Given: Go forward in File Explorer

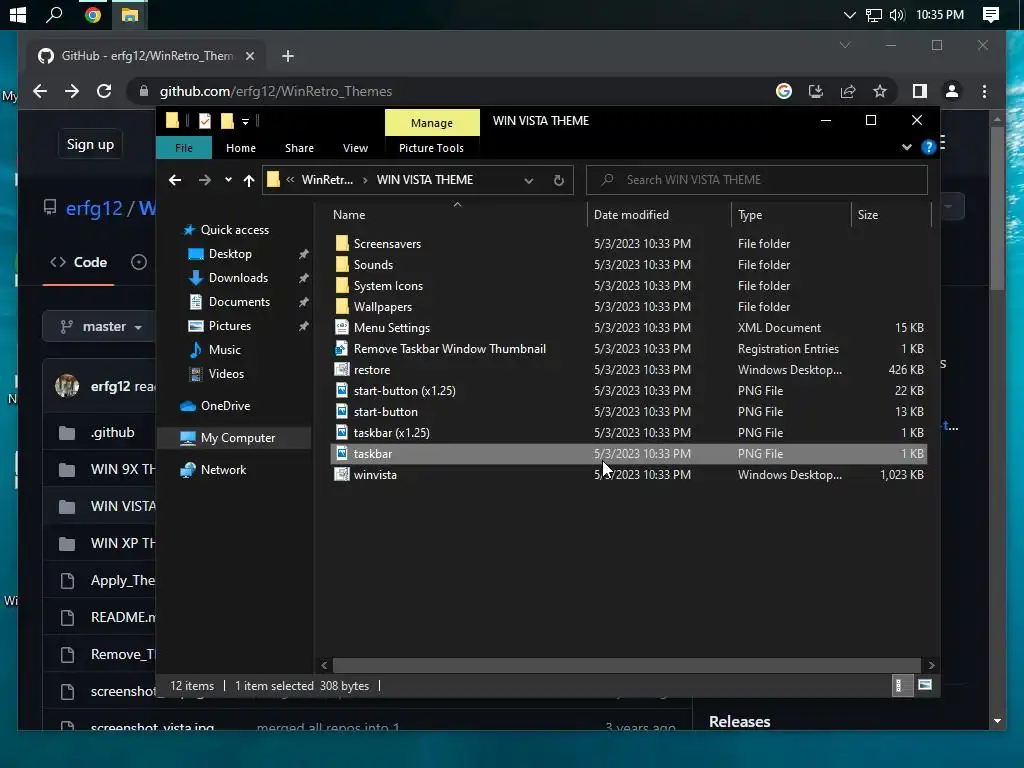Looking at the screenshot, I should (x=204, y=180).
